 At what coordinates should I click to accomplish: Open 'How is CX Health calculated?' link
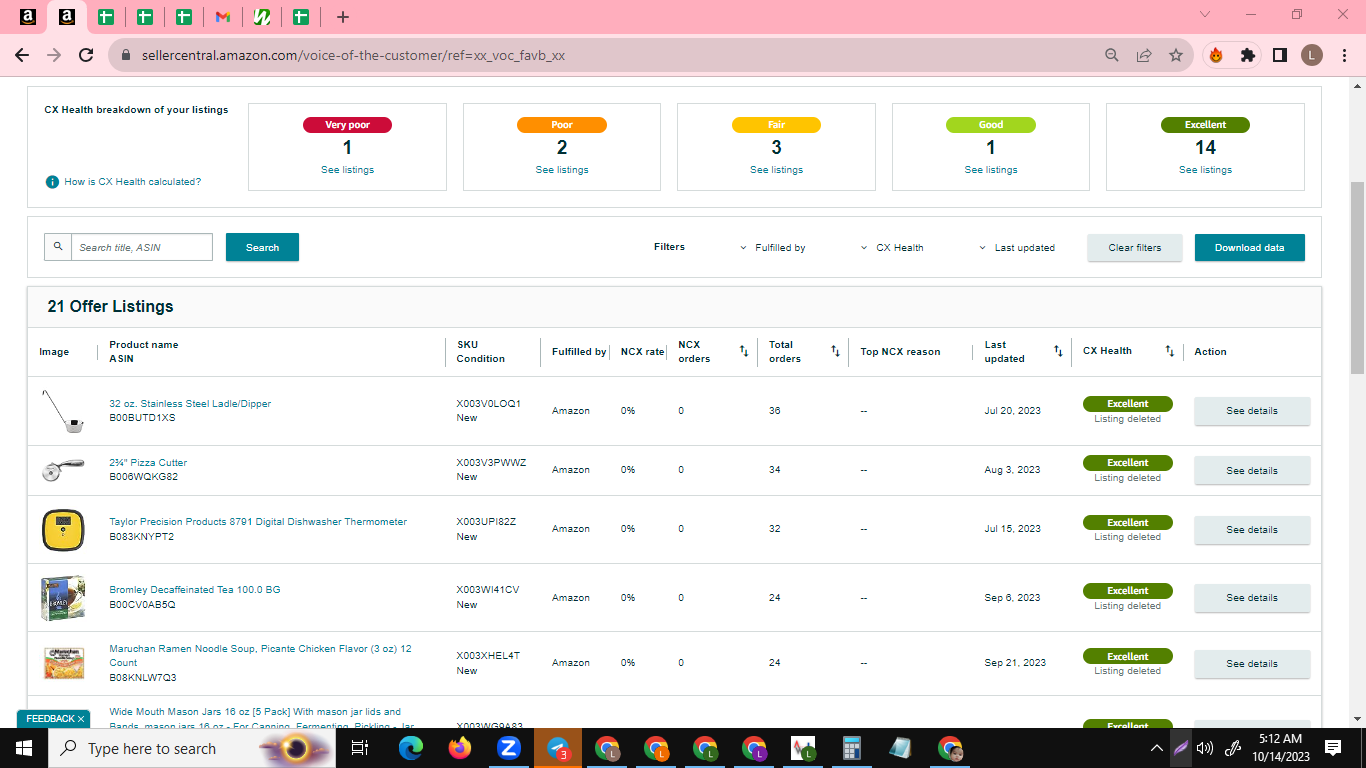point(133,182)
